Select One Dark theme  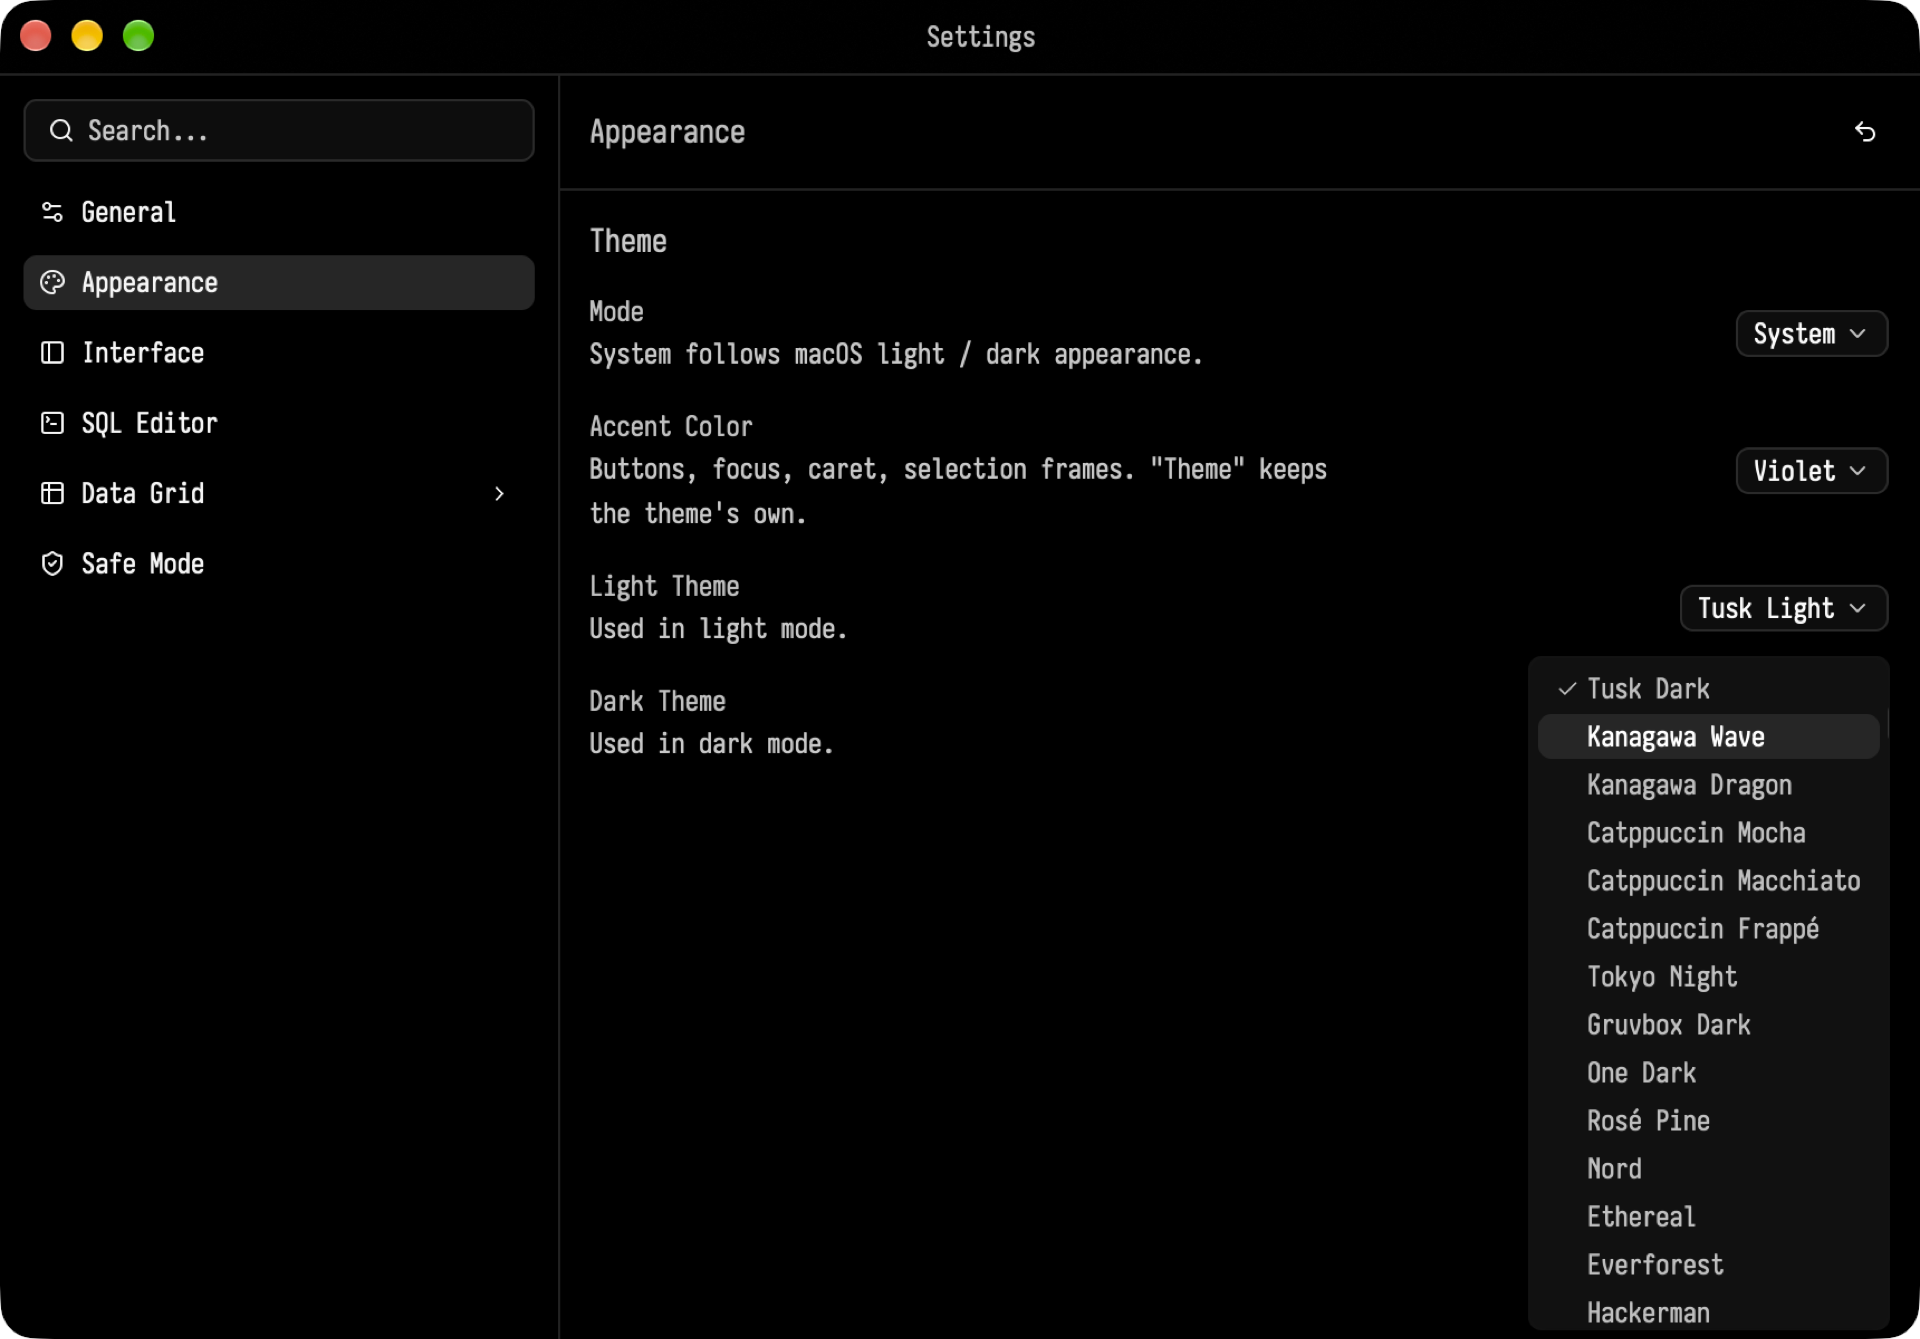pos(1708,1073)
